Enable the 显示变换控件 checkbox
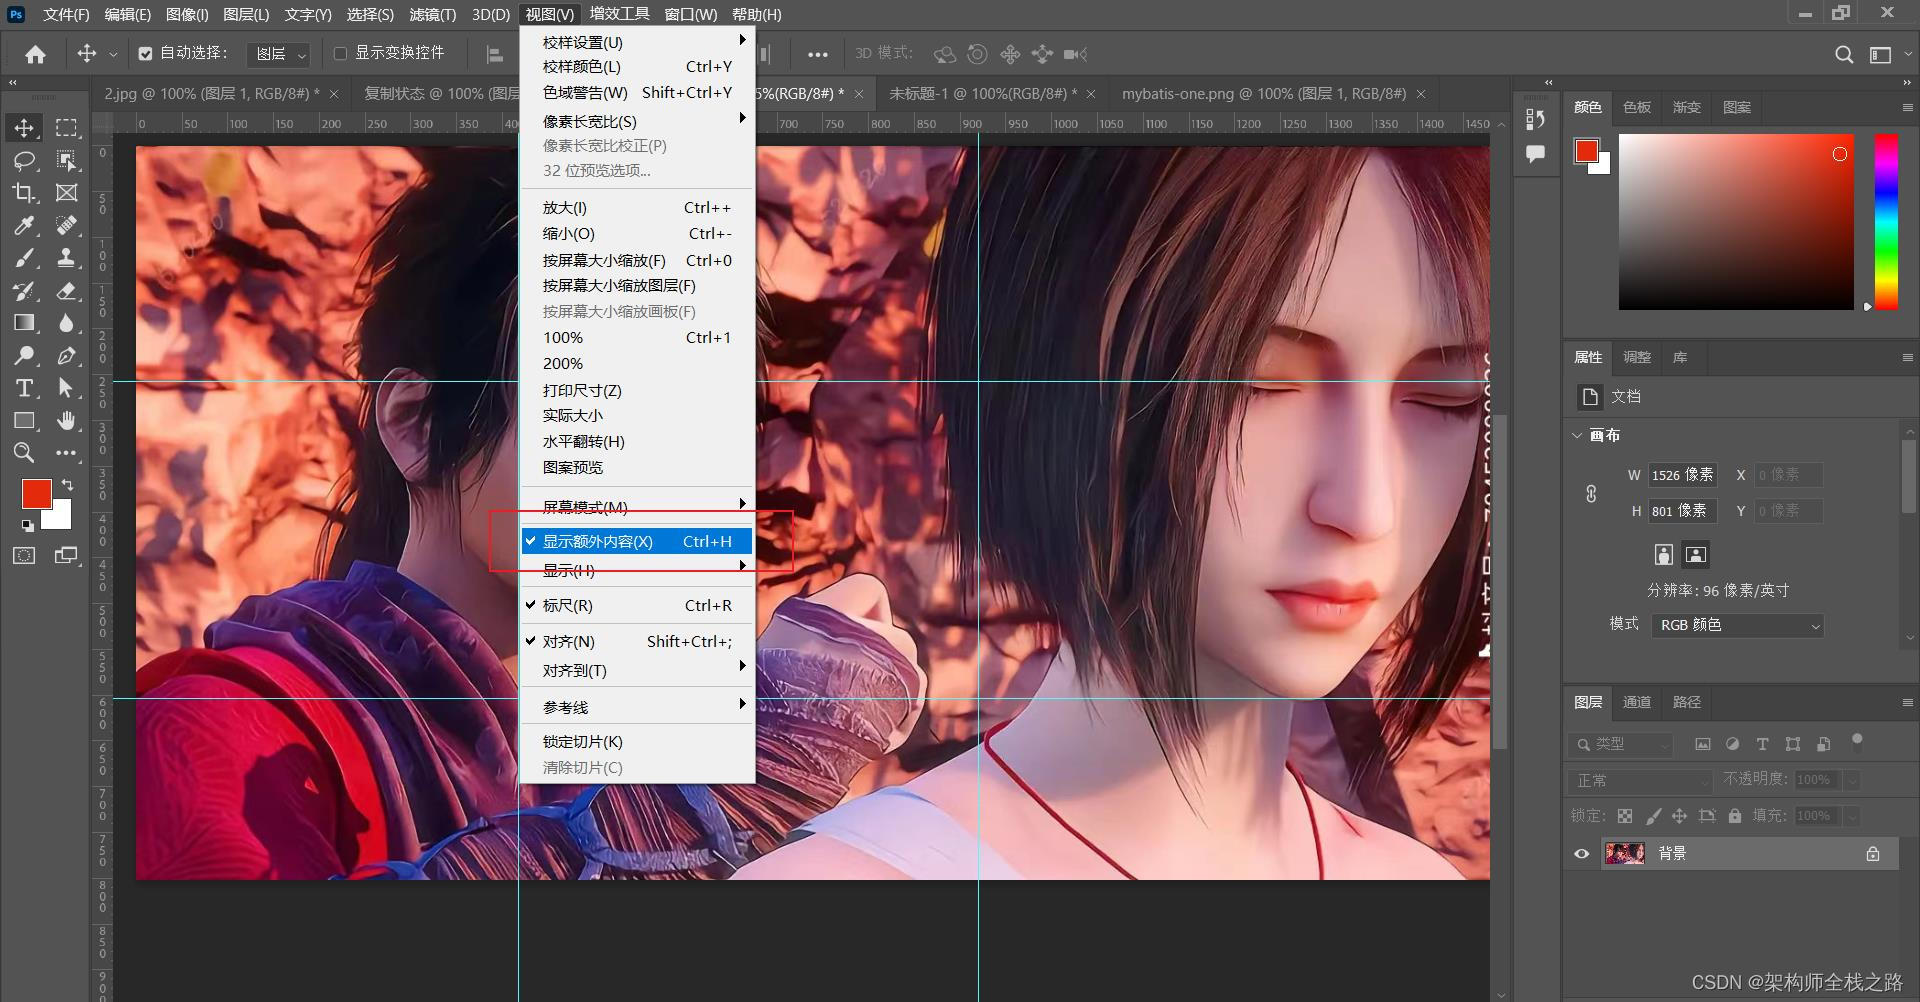1920x1002 pixels. coord(340,54)
